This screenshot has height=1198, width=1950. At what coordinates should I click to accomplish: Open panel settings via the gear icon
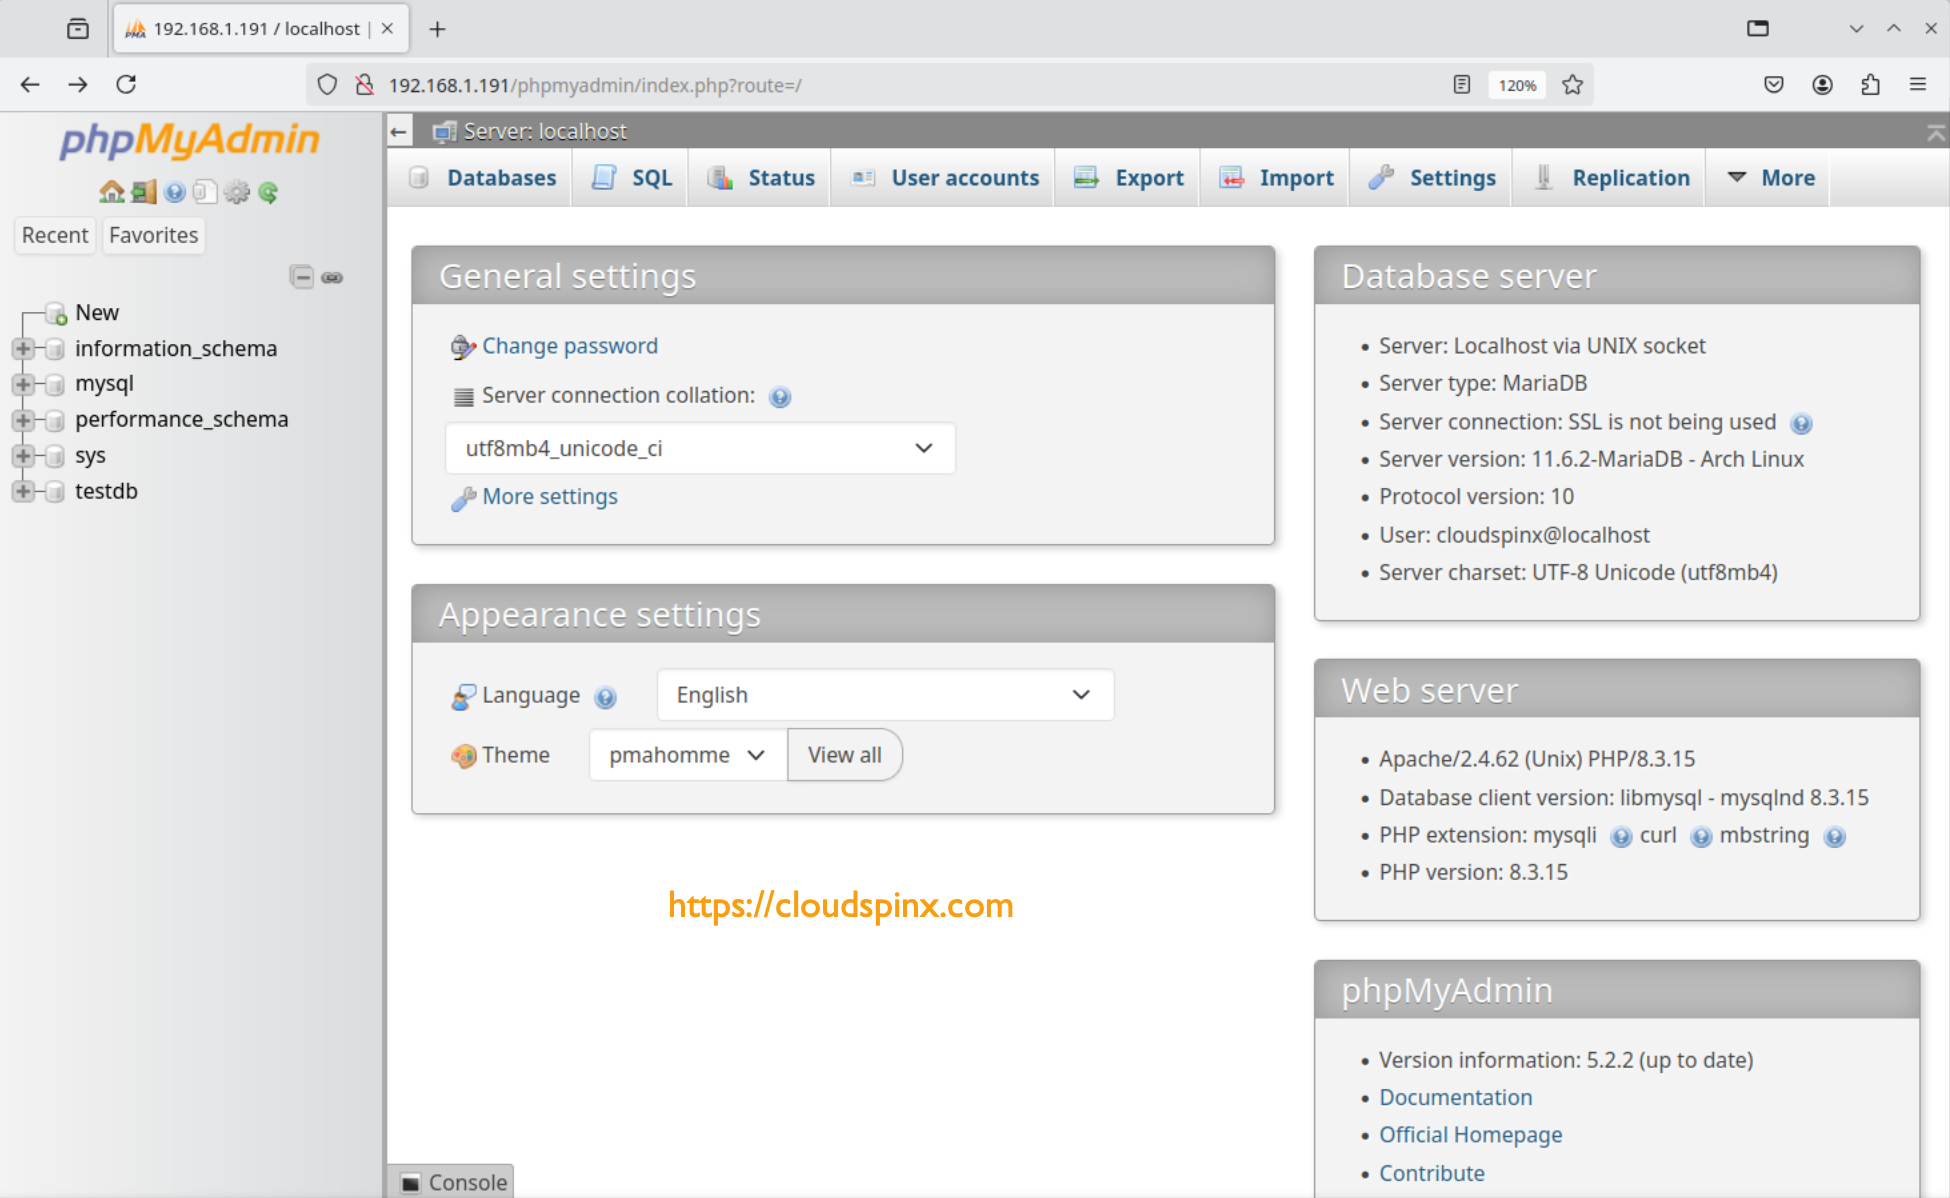point(237,191)
